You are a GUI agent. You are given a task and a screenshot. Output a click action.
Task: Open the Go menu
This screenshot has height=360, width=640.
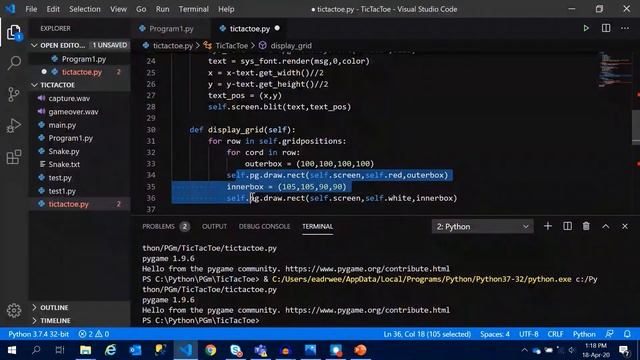141,9
